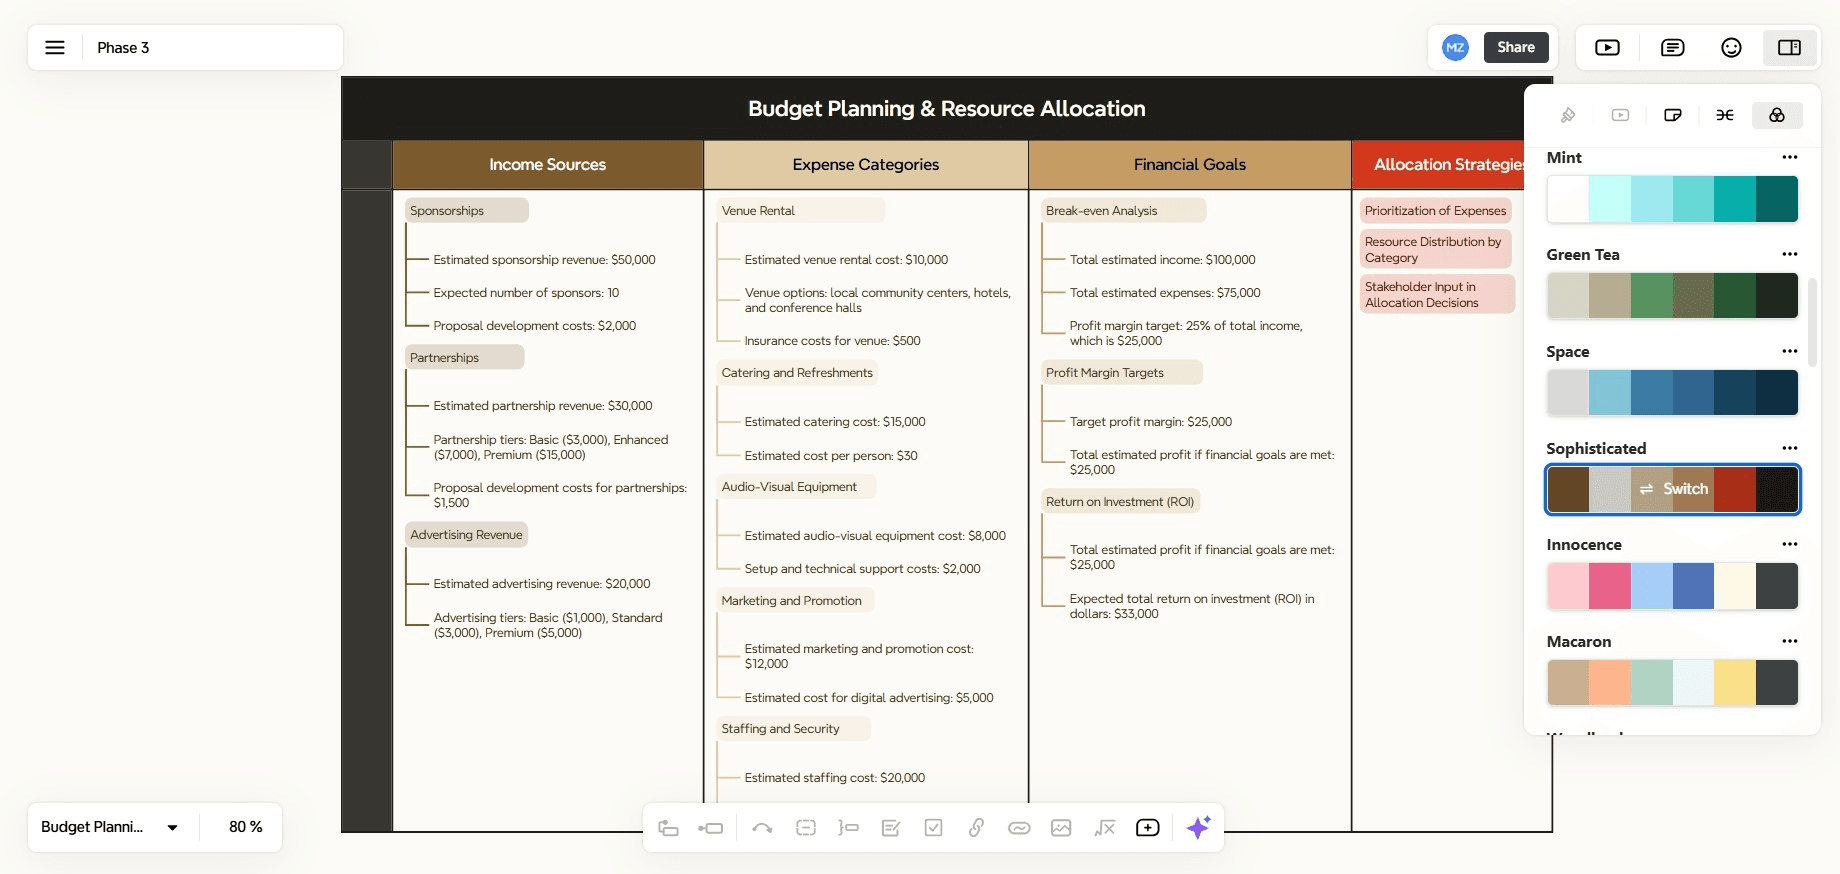Screen dimensions: 1840x874
Task: Open the Insert plus menu
Action: click(x=1148, y=828)
